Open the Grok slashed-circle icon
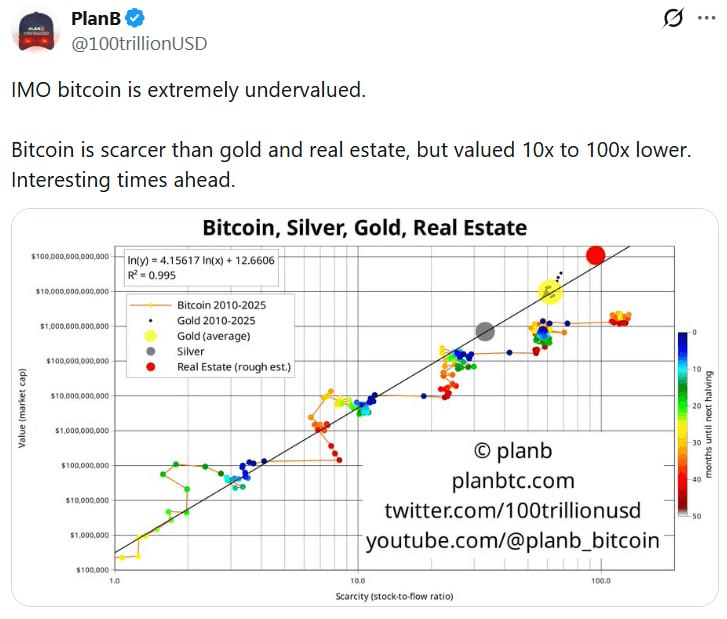This screenshot has width=727, height=619. [673, 18]
